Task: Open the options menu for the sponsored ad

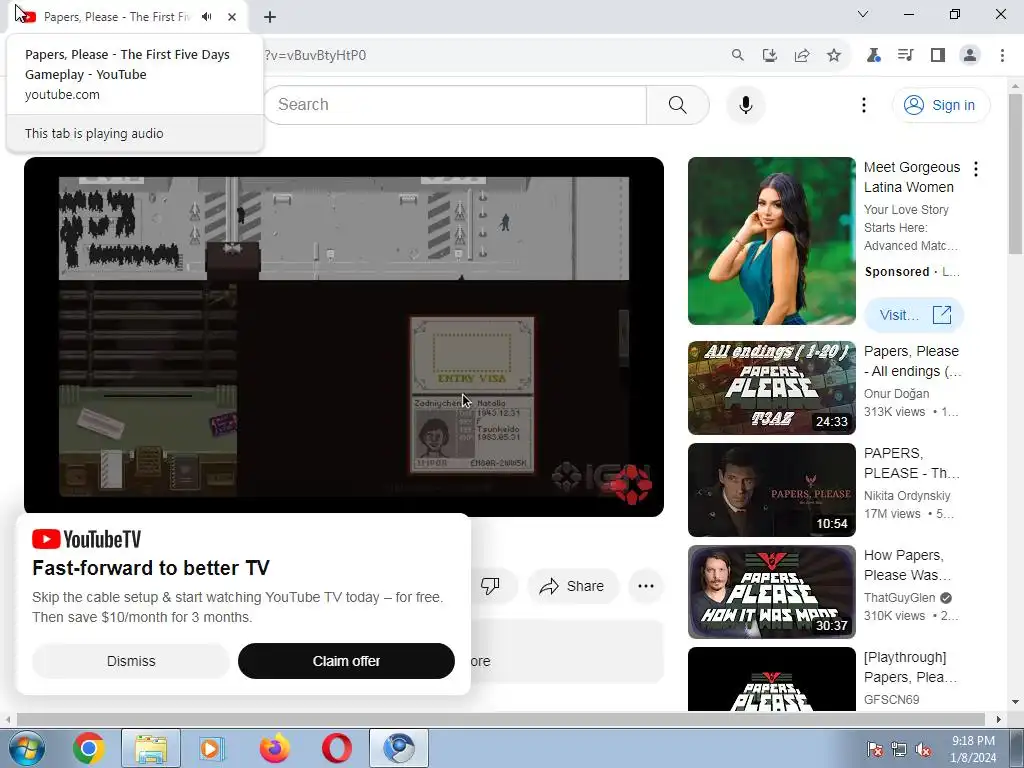Action: pos(976,169)
